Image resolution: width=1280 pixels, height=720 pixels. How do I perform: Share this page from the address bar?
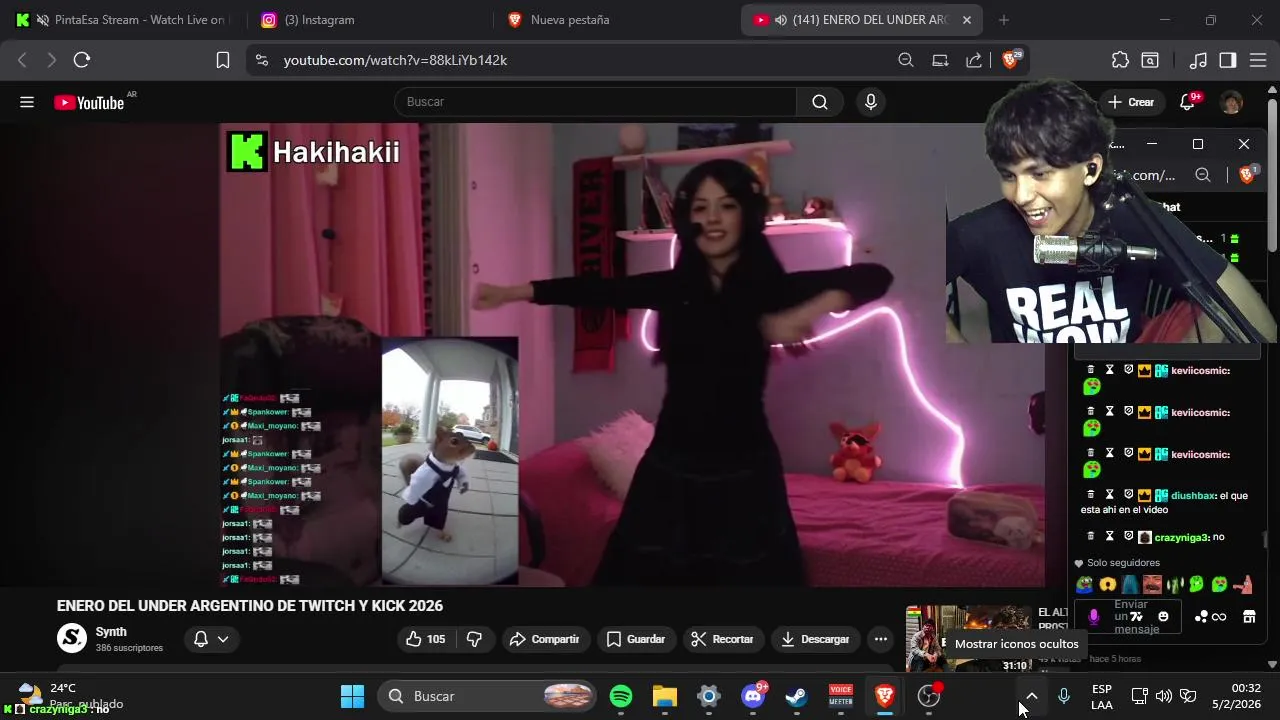[974, 60]
